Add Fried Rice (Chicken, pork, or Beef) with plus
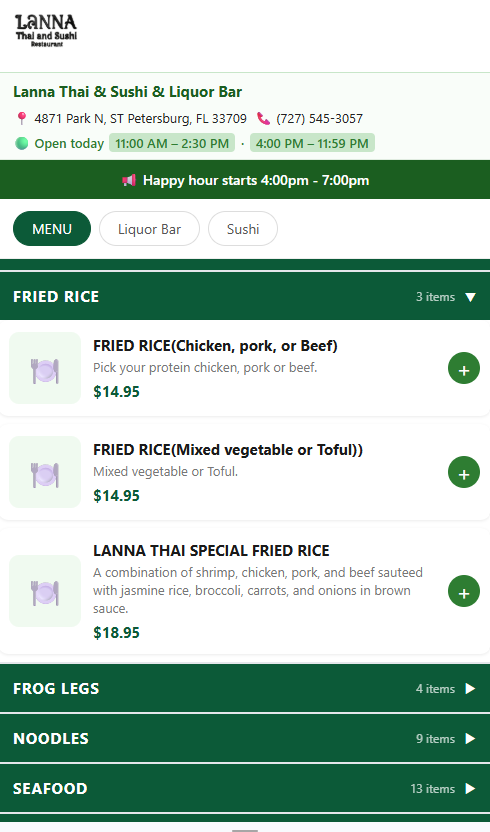The height and width of the screenshot is (832, 490). click(x=463, y=368)
